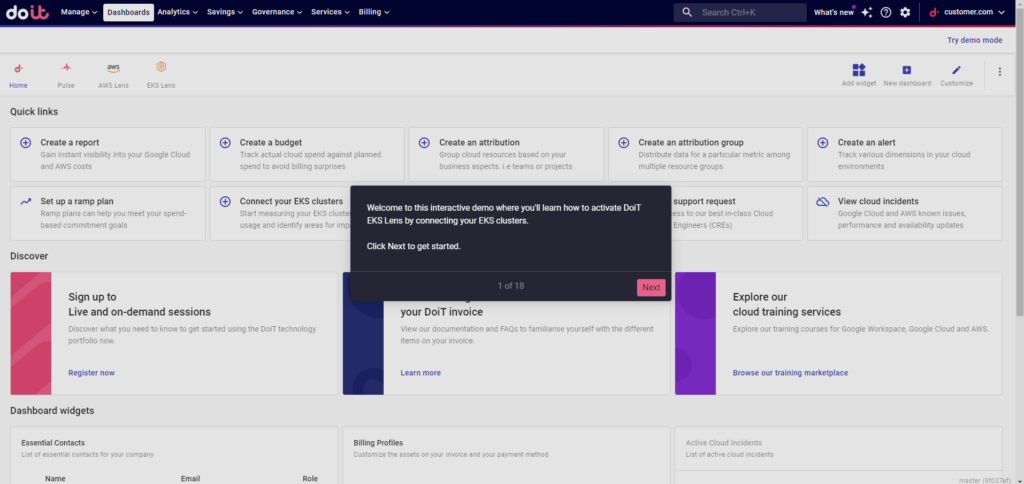Image resolution: width=1024 pixels, height=484 pixels.
Task: Open the Create a report quick link
Action: pyautogui.click(x=69, y=143)
